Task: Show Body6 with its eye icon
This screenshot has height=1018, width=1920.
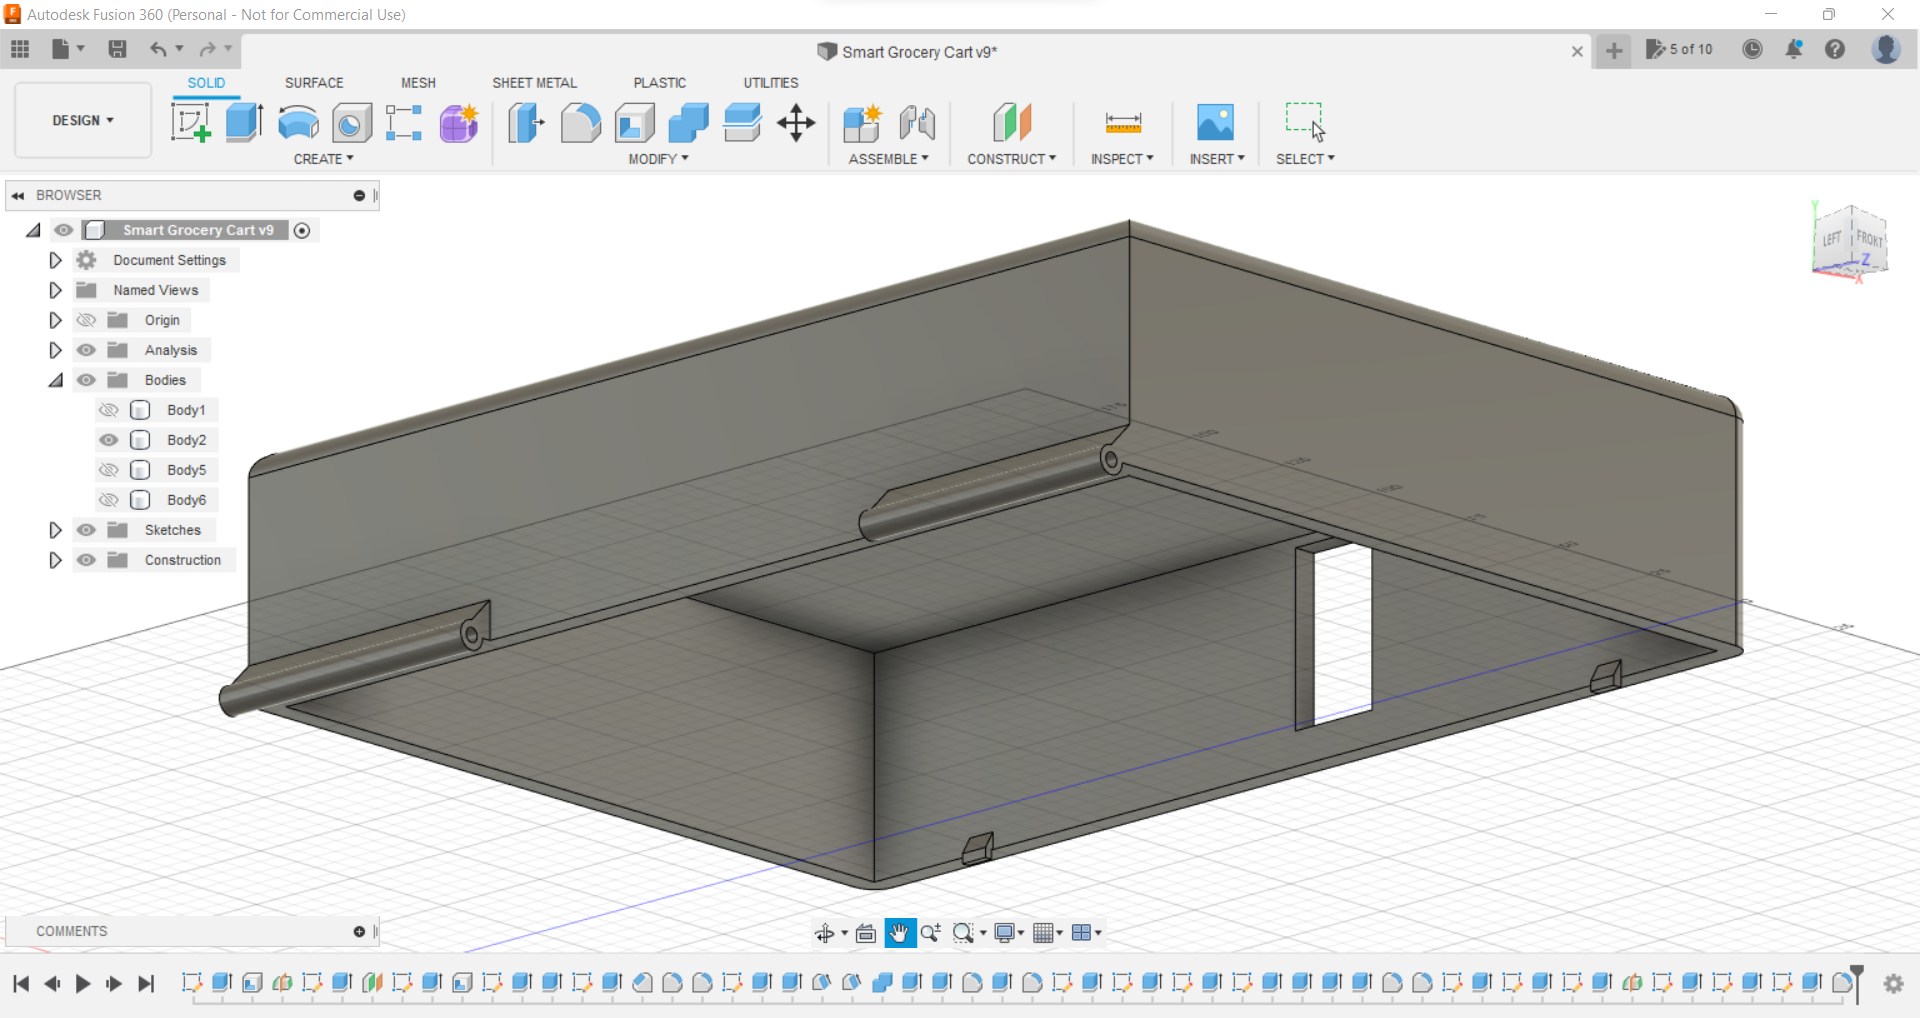Action: point(109,500)
